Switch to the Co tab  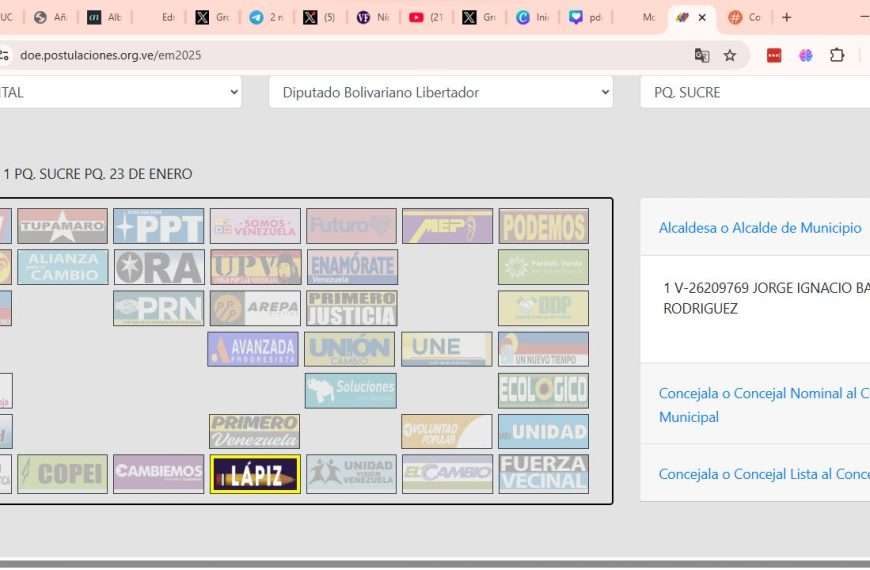point(745,17)
